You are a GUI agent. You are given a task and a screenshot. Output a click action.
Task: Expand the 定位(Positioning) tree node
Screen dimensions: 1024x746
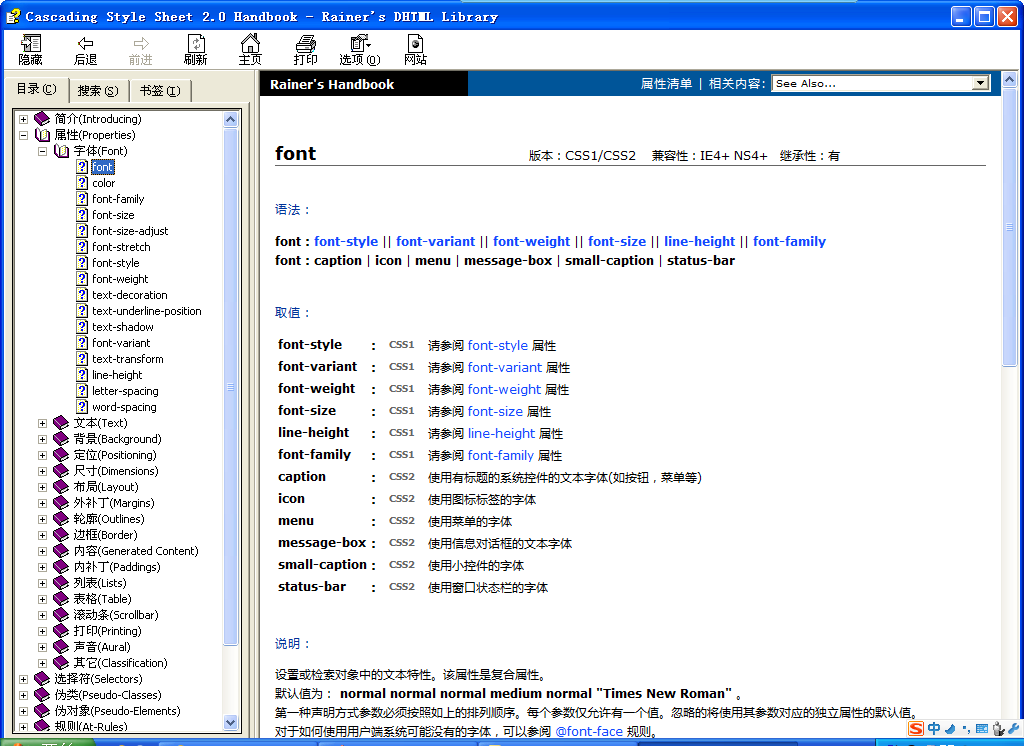tap(42, 455)
